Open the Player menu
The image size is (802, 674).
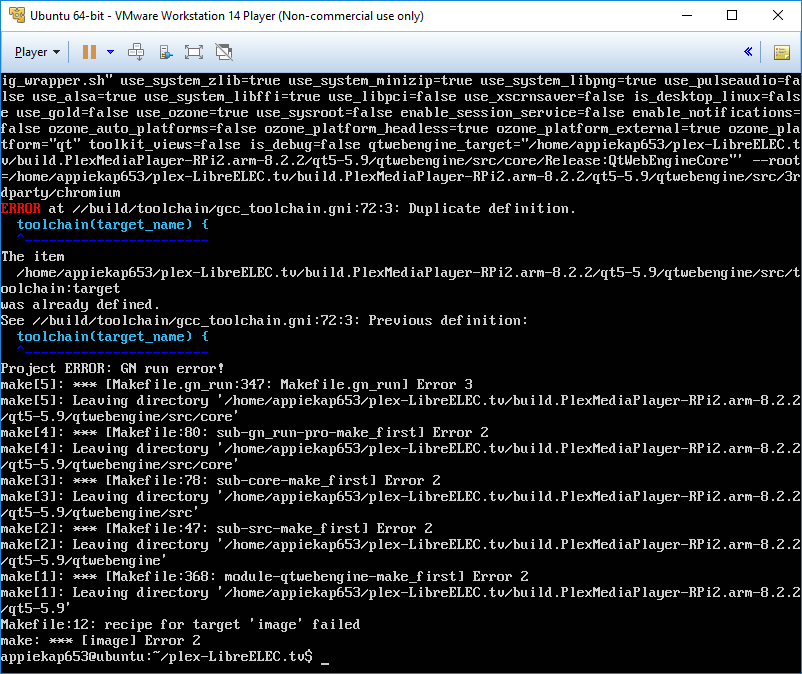37,52
